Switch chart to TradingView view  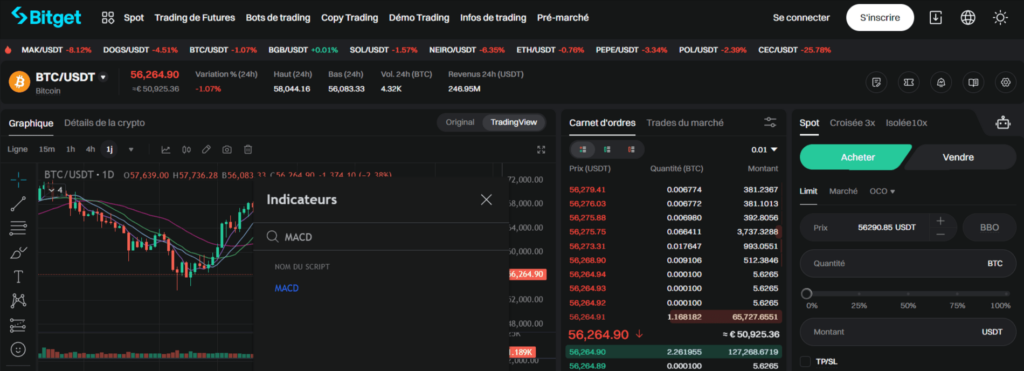pos(513,122)
